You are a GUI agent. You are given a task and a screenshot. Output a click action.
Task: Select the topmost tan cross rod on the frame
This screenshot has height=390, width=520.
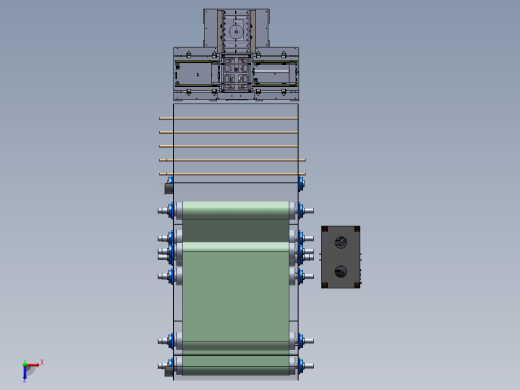coord(228,118)
